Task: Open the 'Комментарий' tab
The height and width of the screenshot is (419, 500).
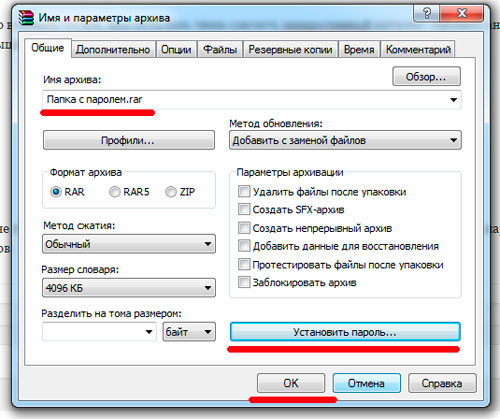Action: click(x=418, y=49)
